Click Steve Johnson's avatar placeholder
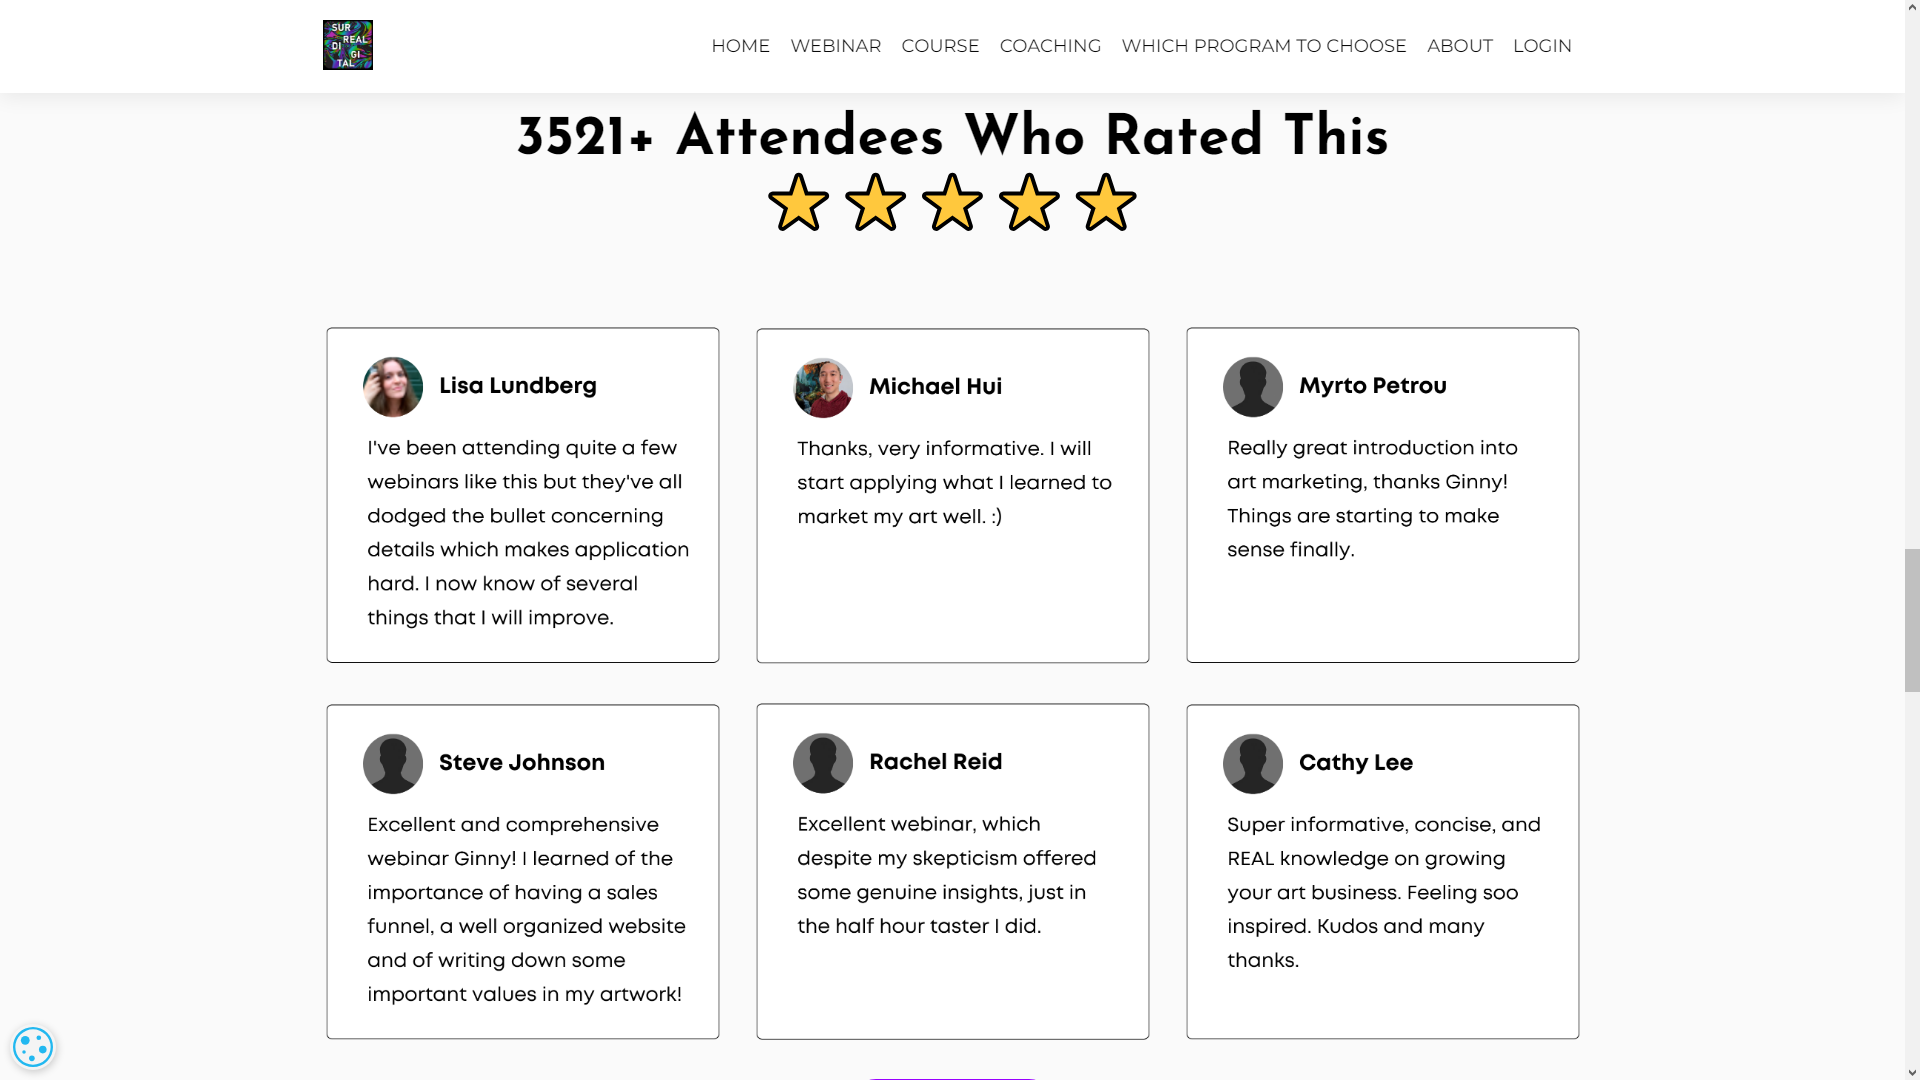The height and width of the screenshot is (1080, 1920). coord(392,763)
